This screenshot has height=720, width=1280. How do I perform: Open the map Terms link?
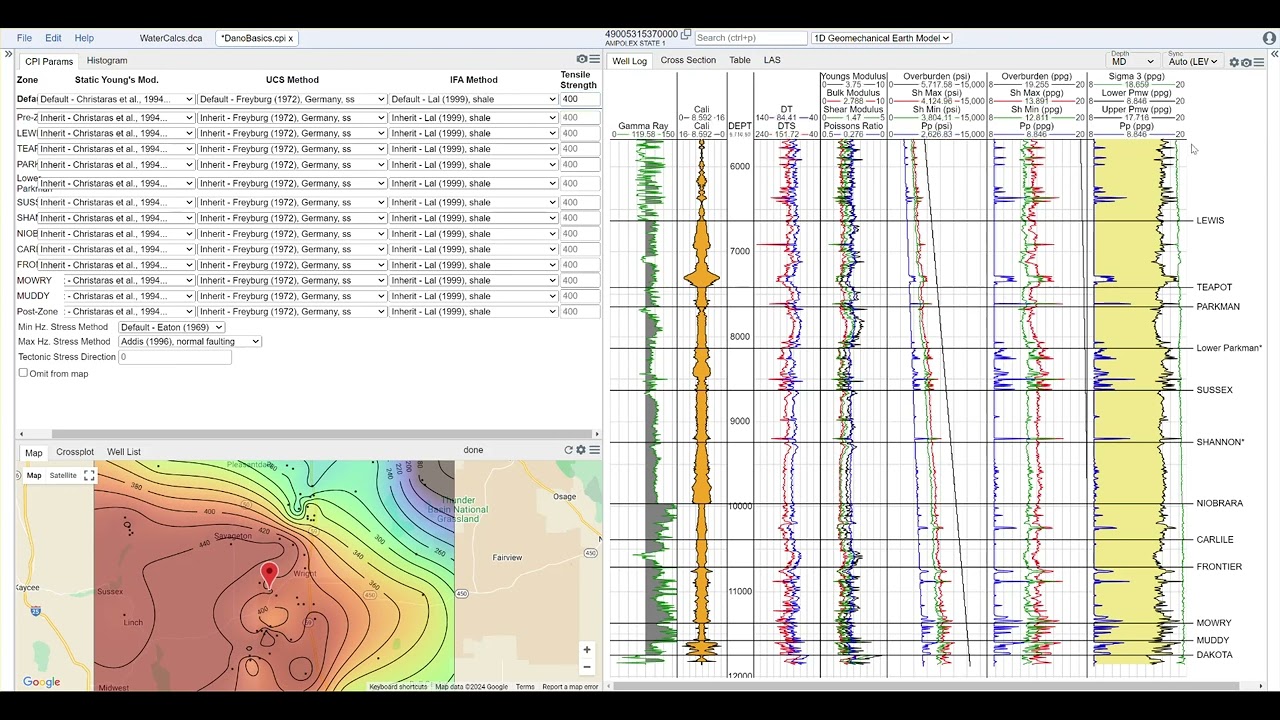(525, 687)
